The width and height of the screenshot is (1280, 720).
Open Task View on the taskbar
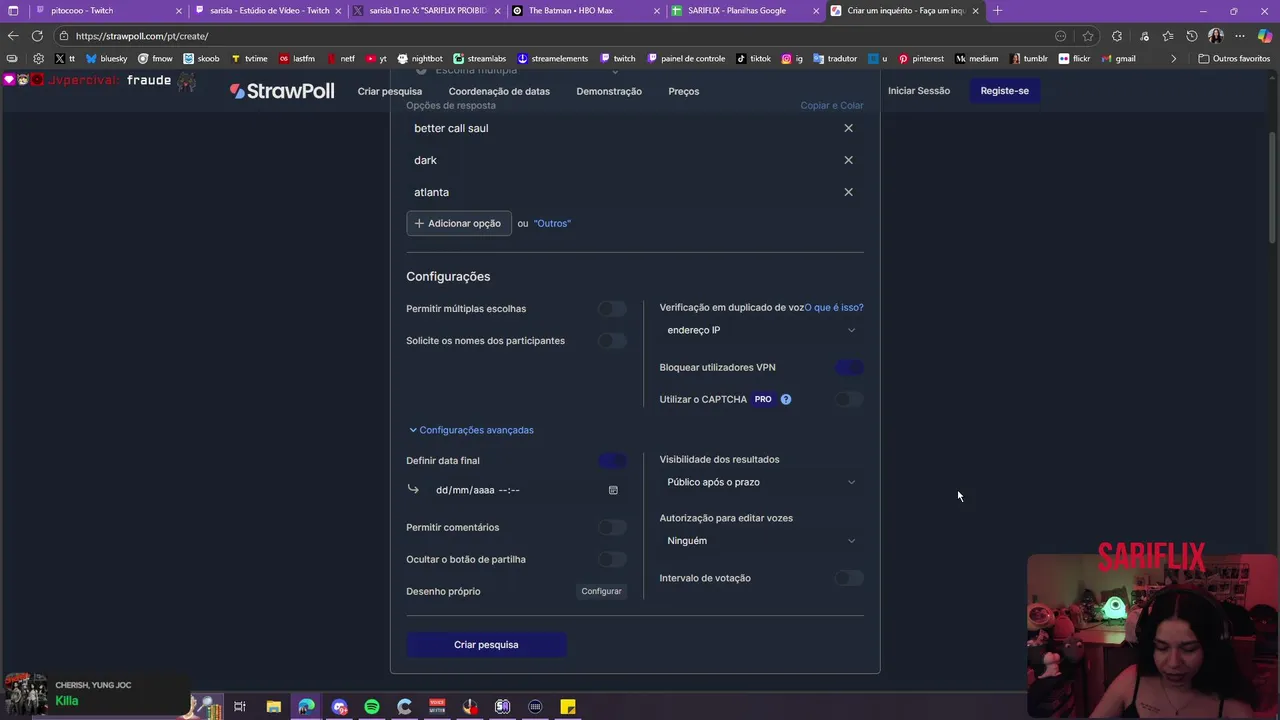(x=240, y=707)
